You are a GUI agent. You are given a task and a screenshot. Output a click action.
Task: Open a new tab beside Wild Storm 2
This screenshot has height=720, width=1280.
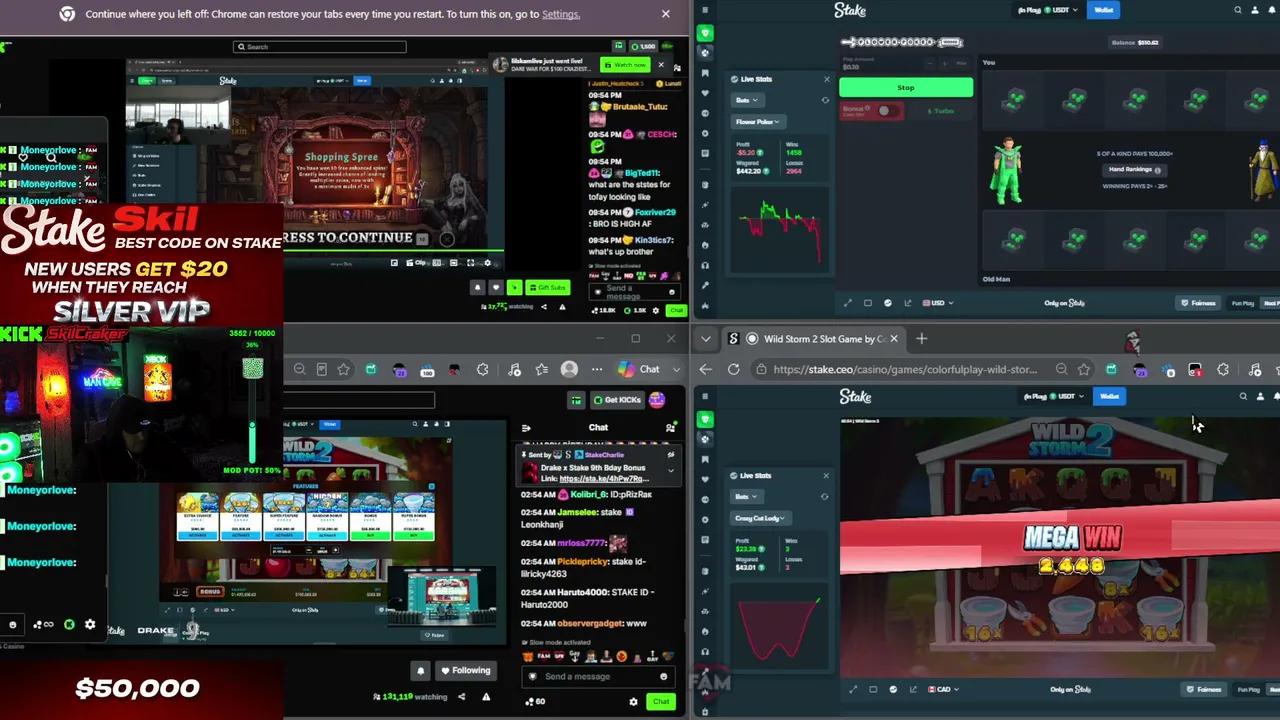click(921, 339)
